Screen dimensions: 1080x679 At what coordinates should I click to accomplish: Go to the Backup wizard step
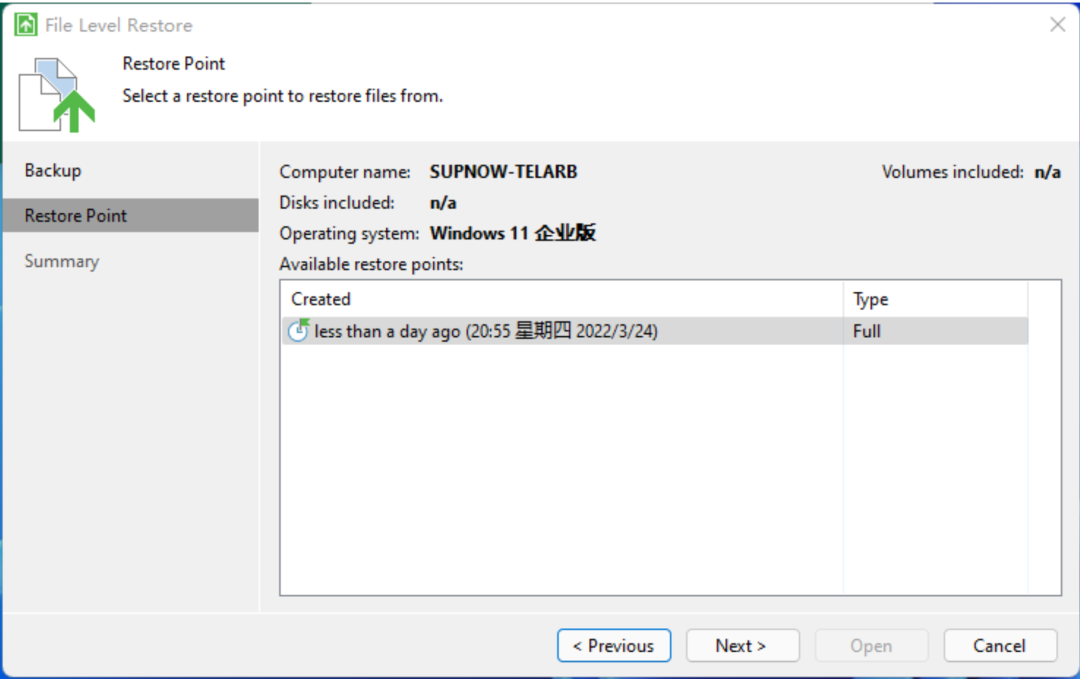click(53, 170)
